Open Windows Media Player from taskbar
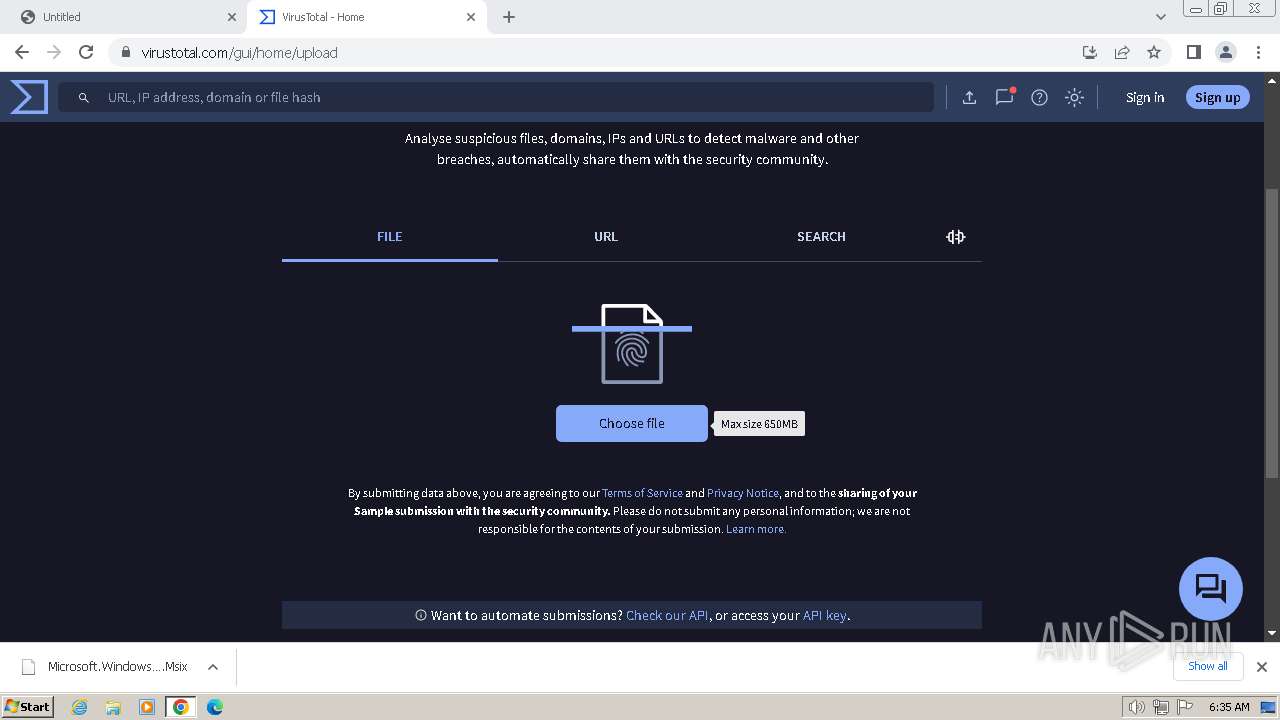 [147, 707]
